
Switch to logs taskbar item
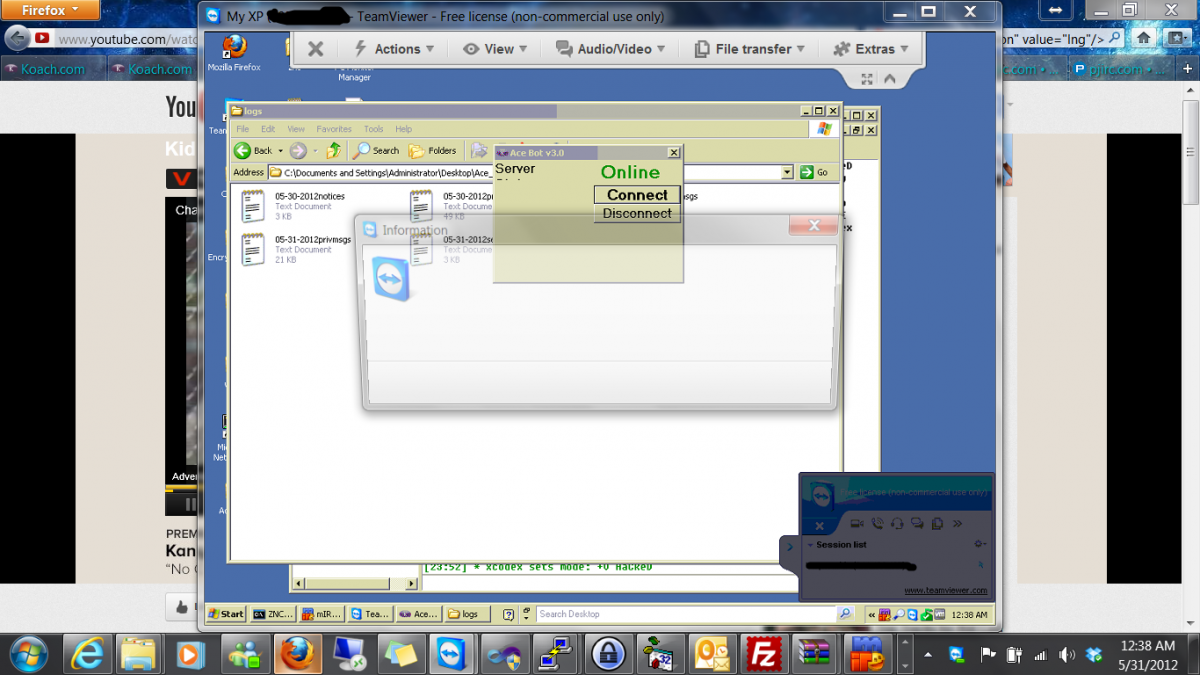pos(467,614)
